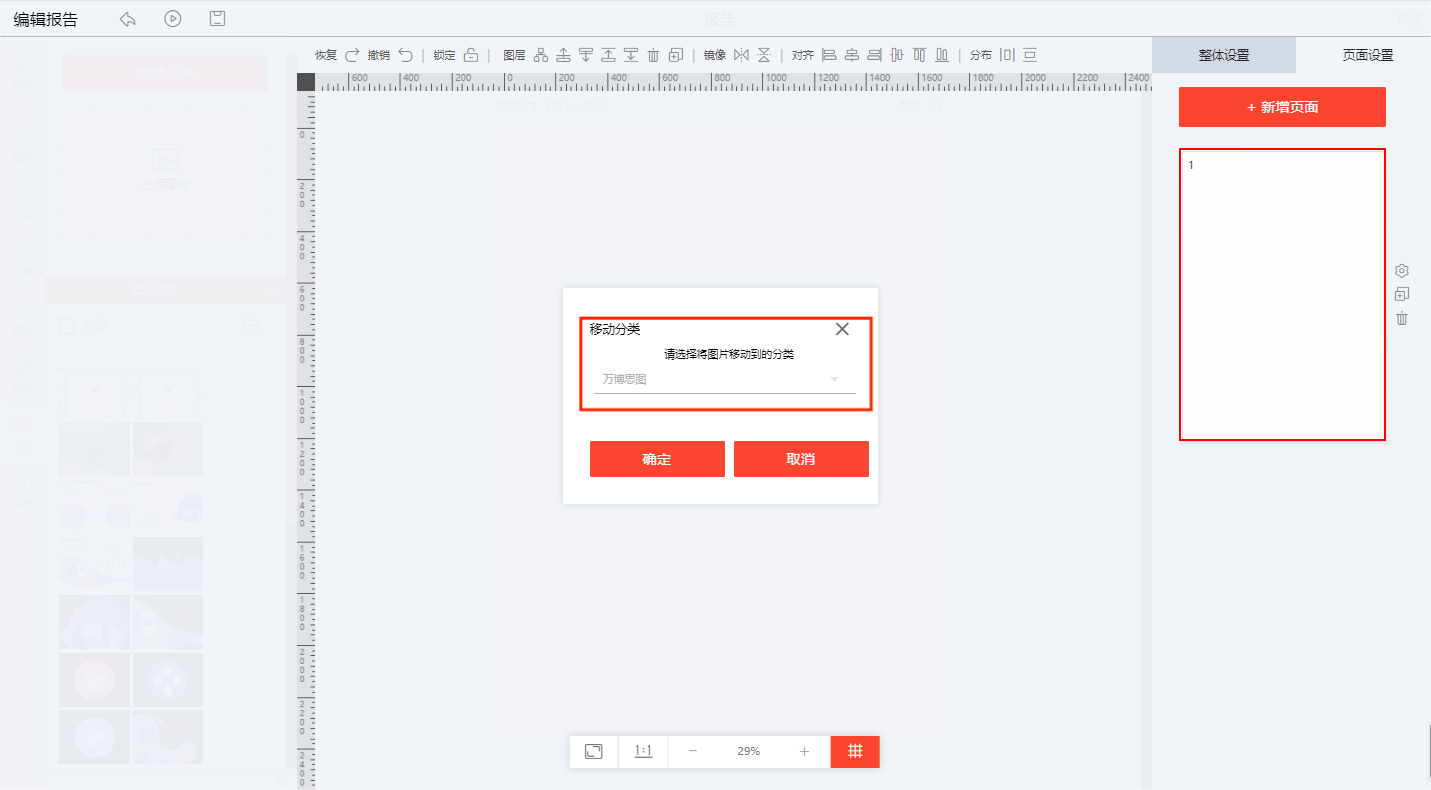Switch to the 整体设置 tab
This screenshot has height=790, width=1431.
[x=1223, y=55]
